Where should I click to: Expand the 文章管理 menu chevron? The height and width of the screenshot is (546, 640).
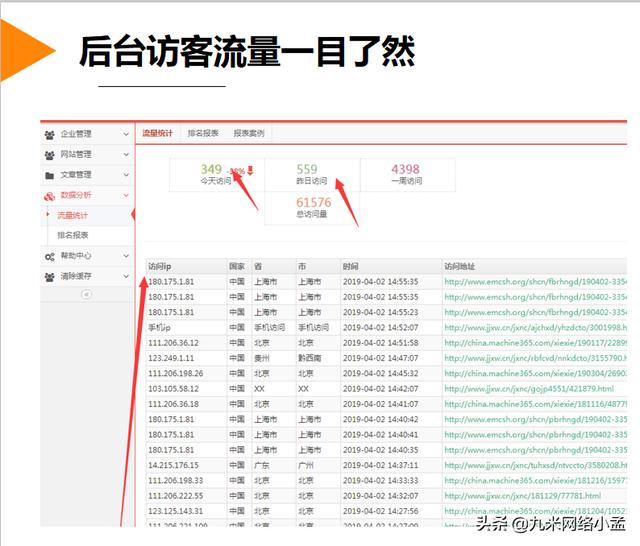pyautogui.click(x=126, y=175)
